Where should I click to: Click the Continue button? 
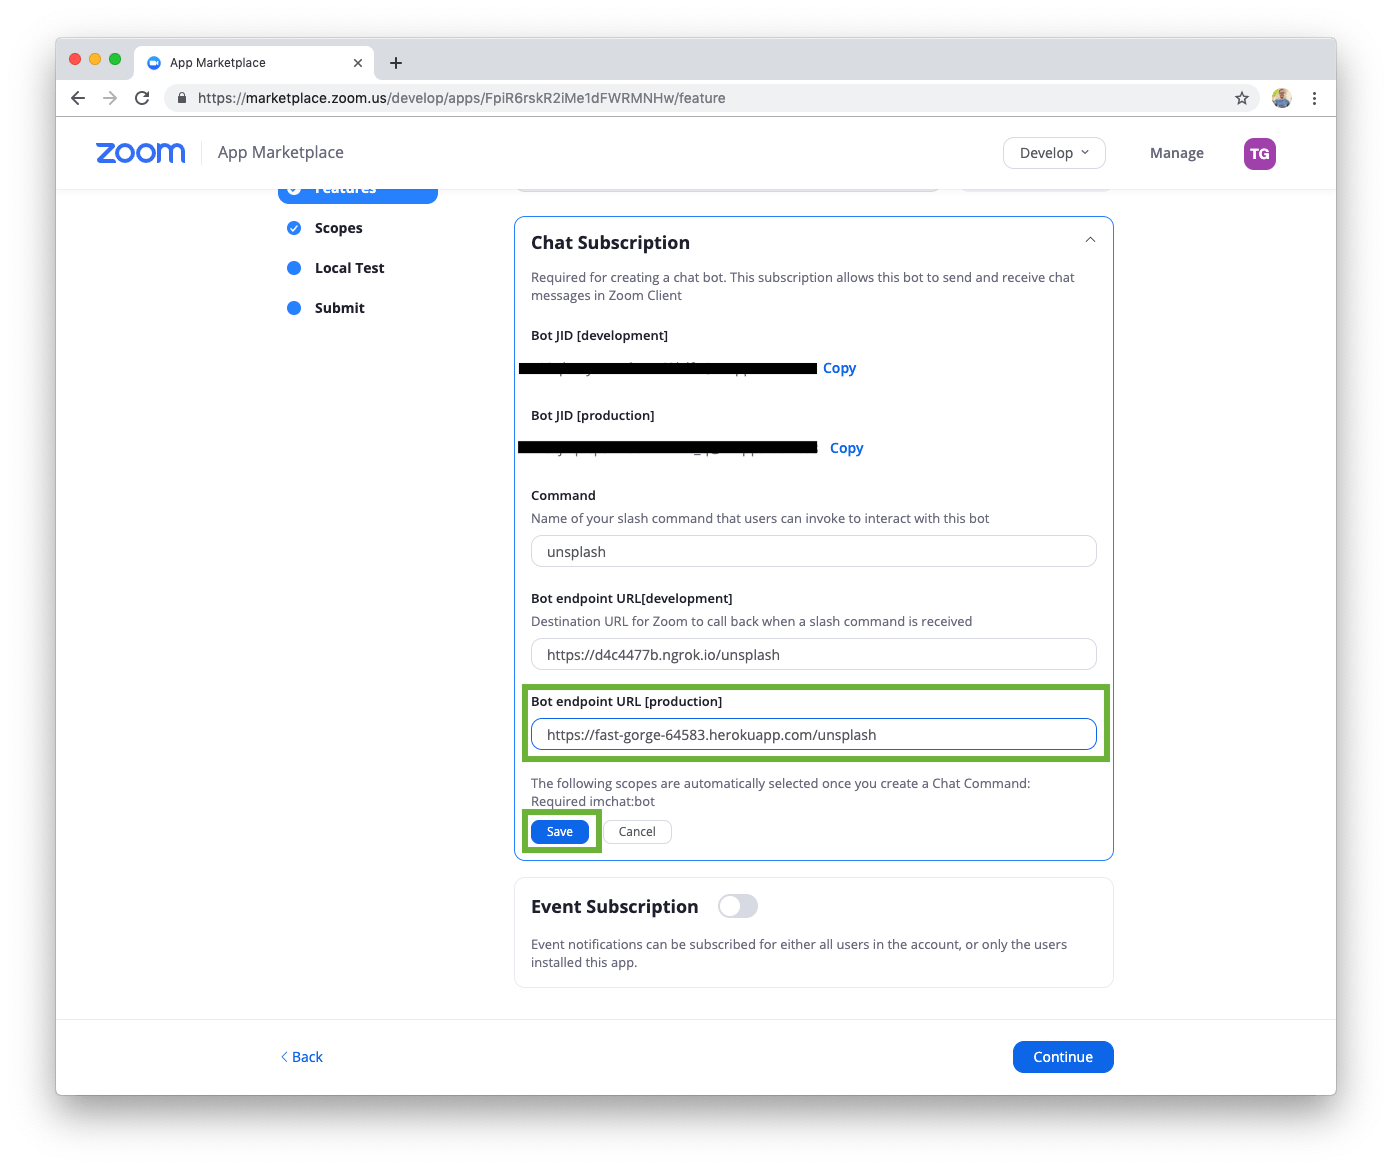[x=1063, y=1057]
